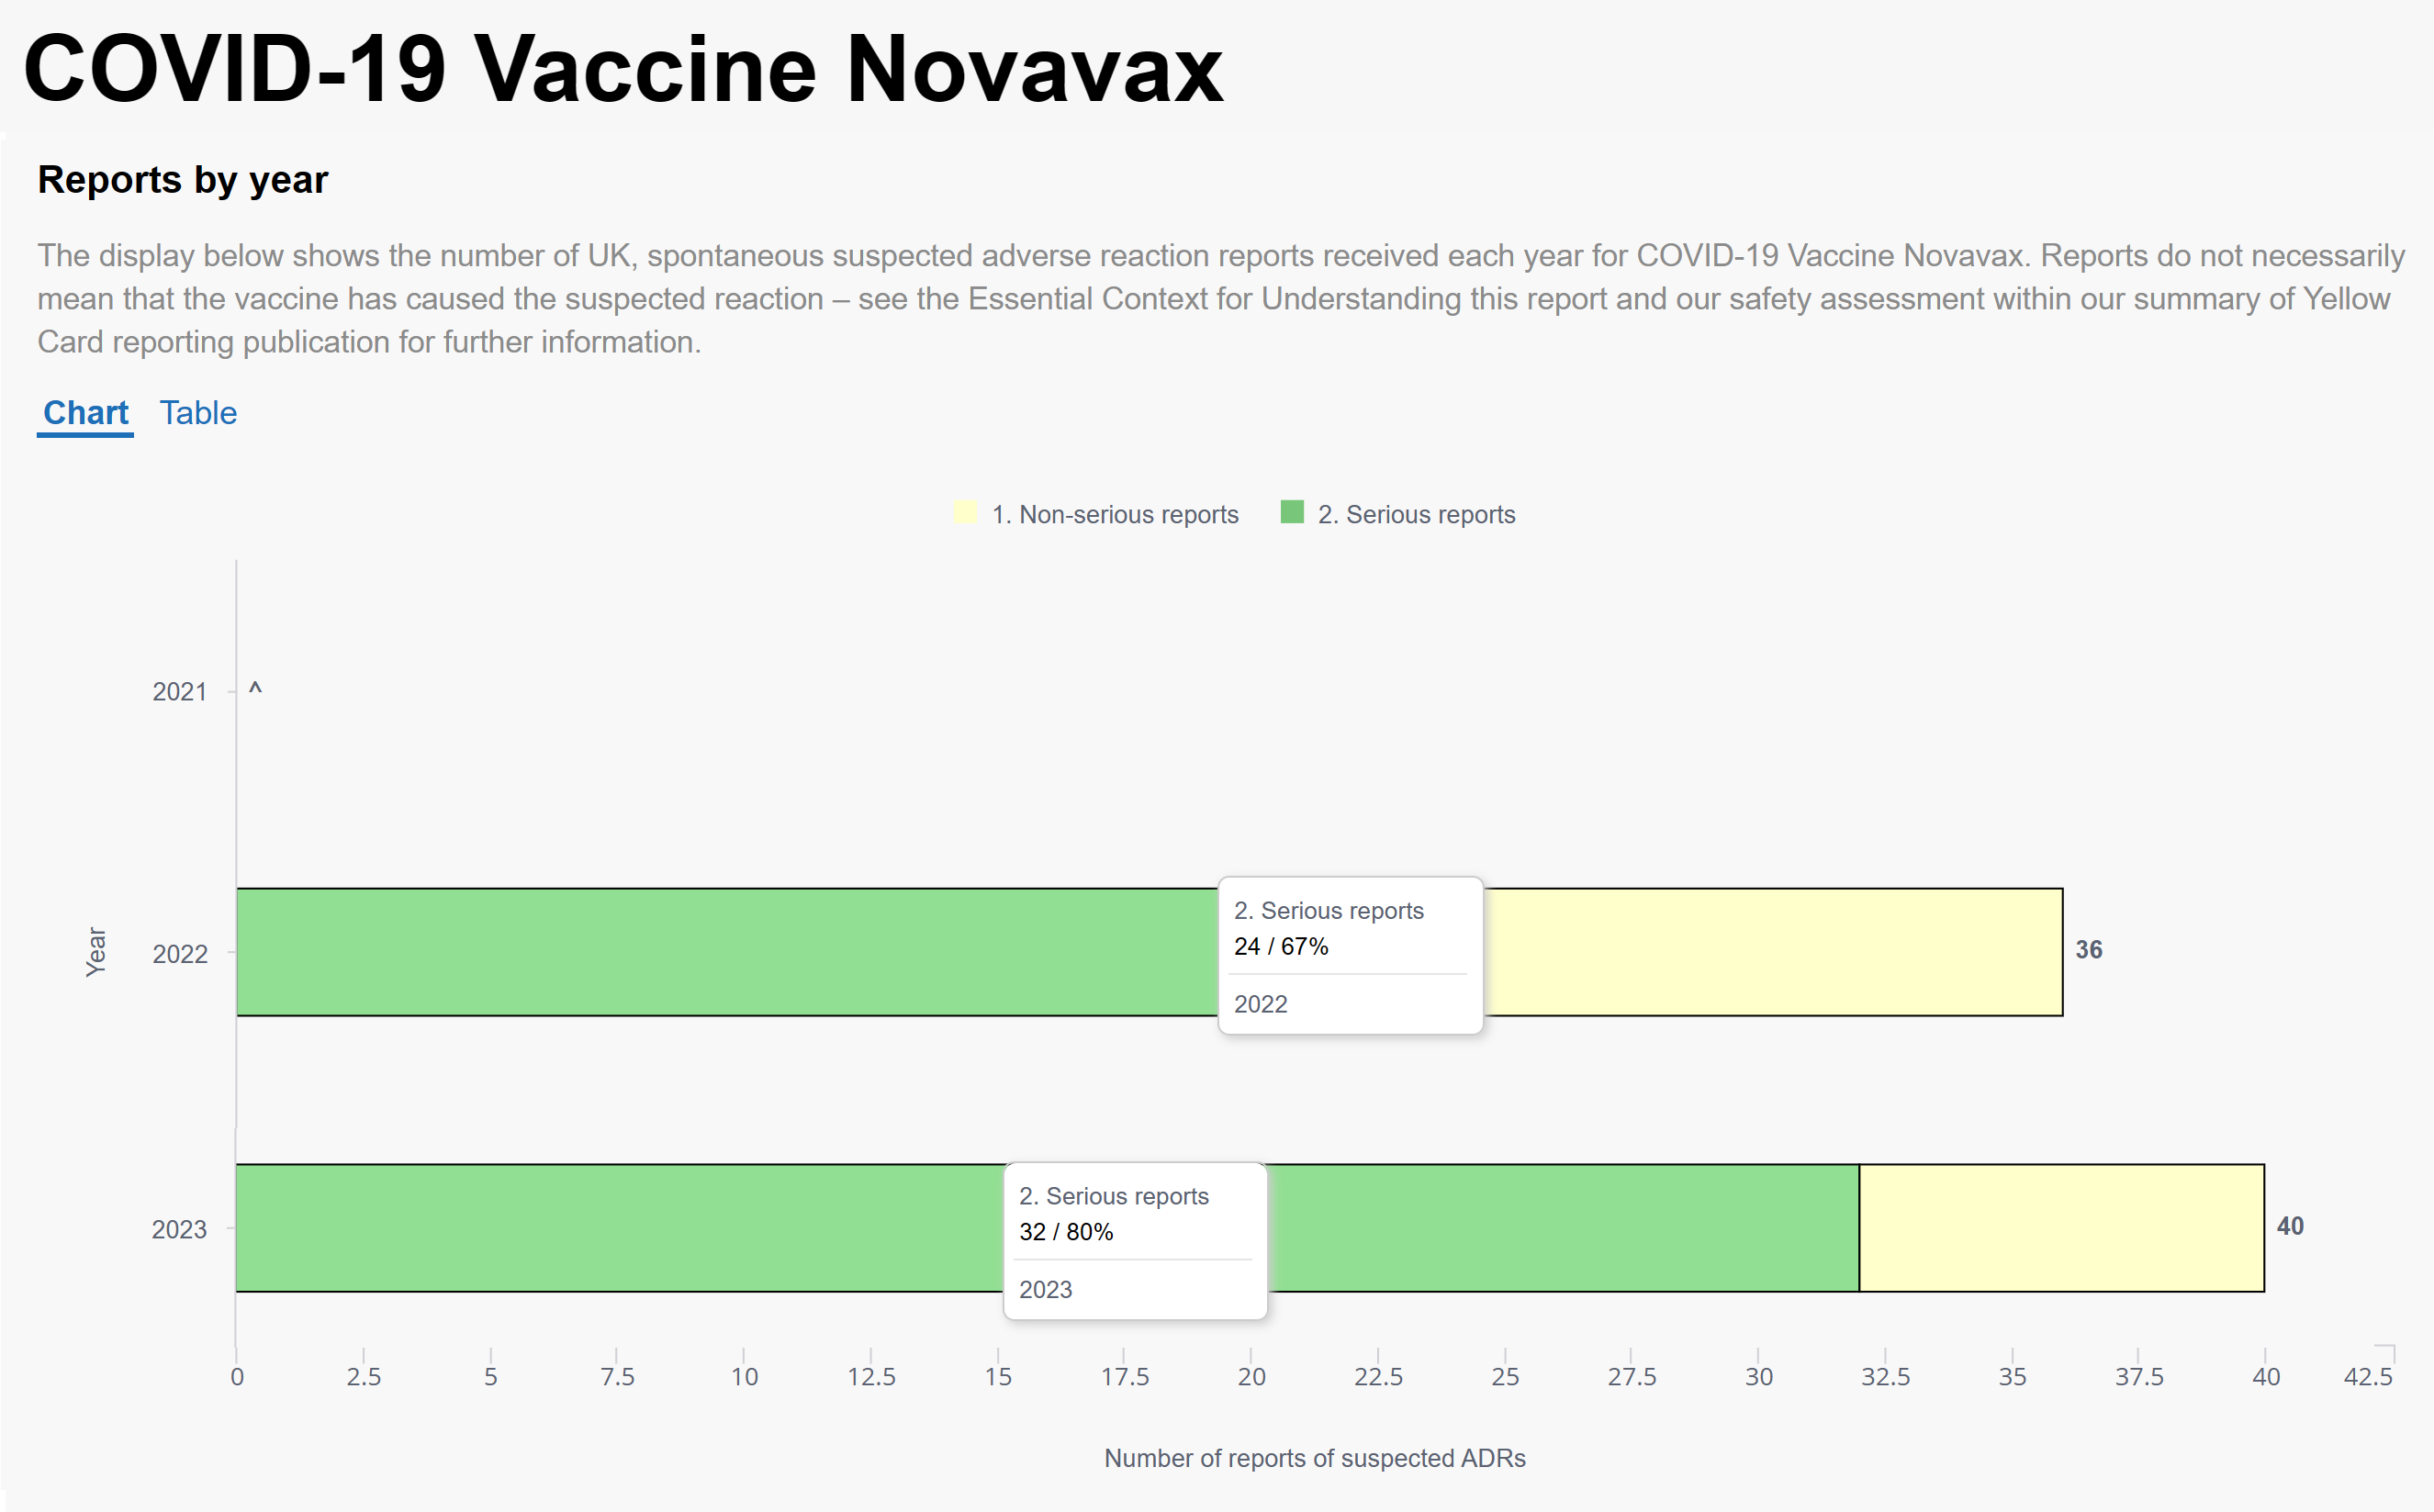The width and height of the screenshot is (2434, 1512).
Task: Click the 36 total label for 2022
Action: tap(2089, 950)
